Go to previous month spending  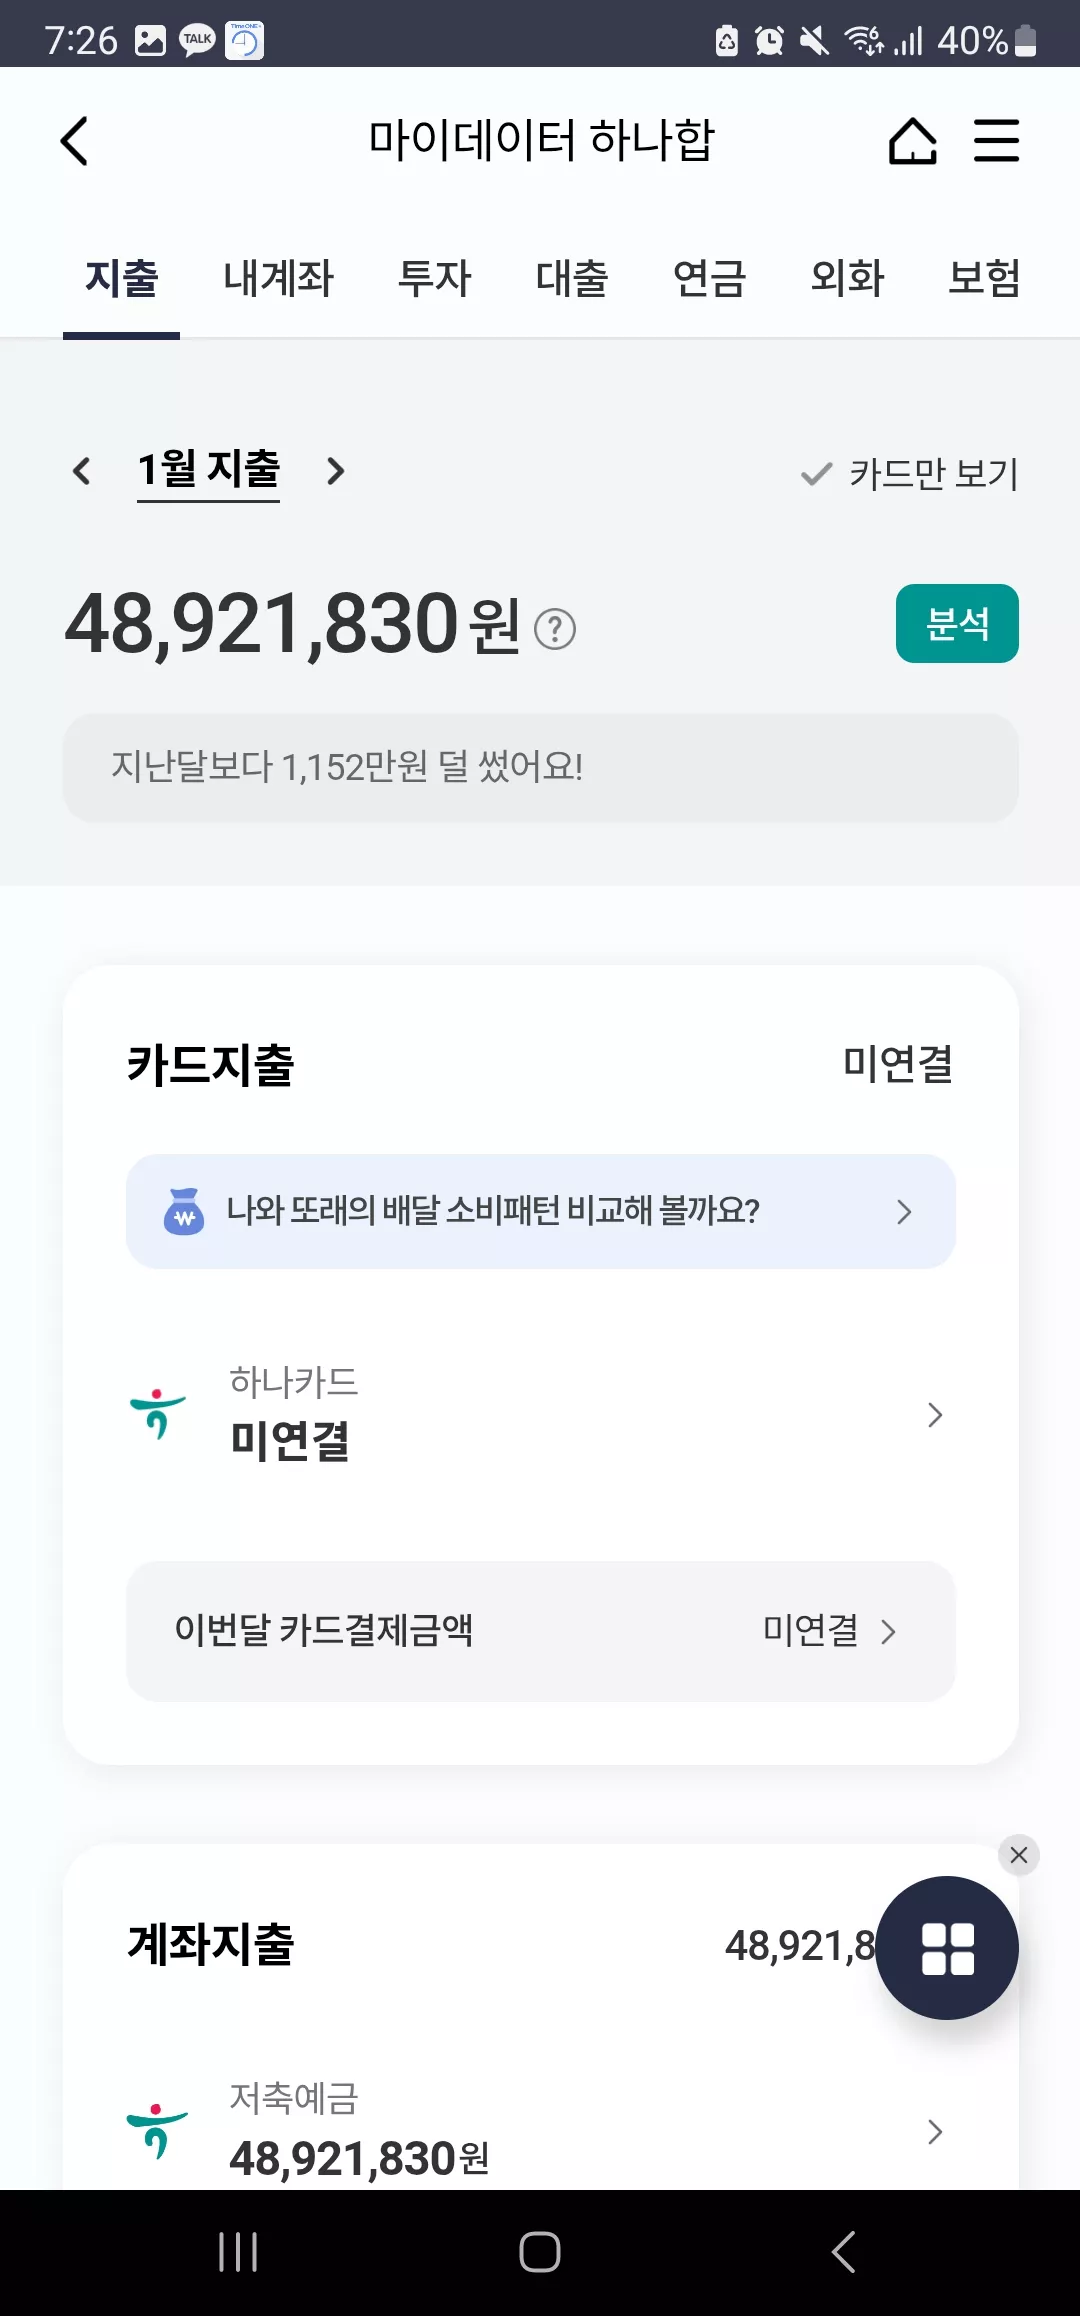[82, 471]
